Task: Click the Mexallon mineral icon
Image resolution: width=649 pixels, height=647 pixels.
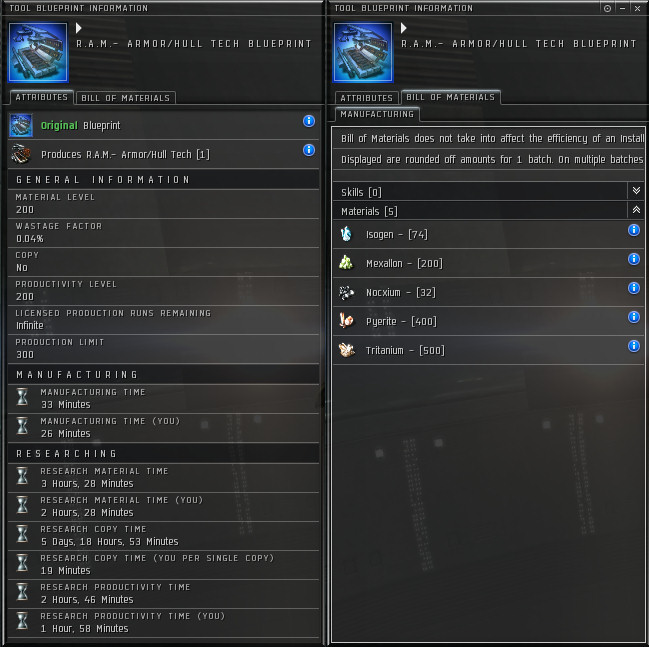Action: (346, 263)
